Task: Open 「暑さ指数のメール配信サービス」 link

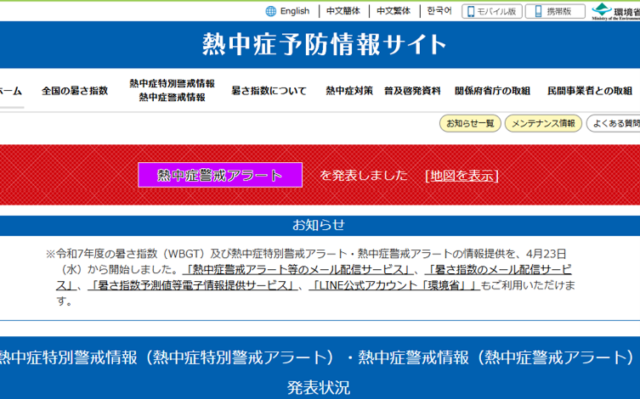Action: point(498,270)
